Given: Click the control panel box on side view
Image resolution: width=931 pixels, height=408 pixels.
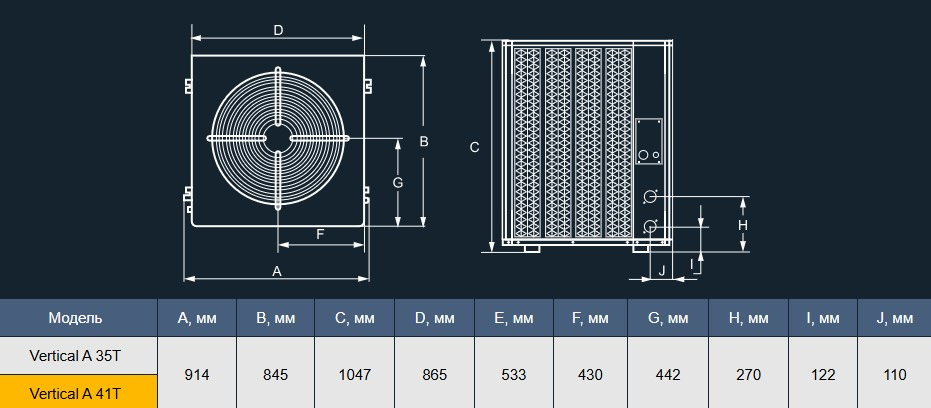Looking at the screenshot, I should click(649, 140).
